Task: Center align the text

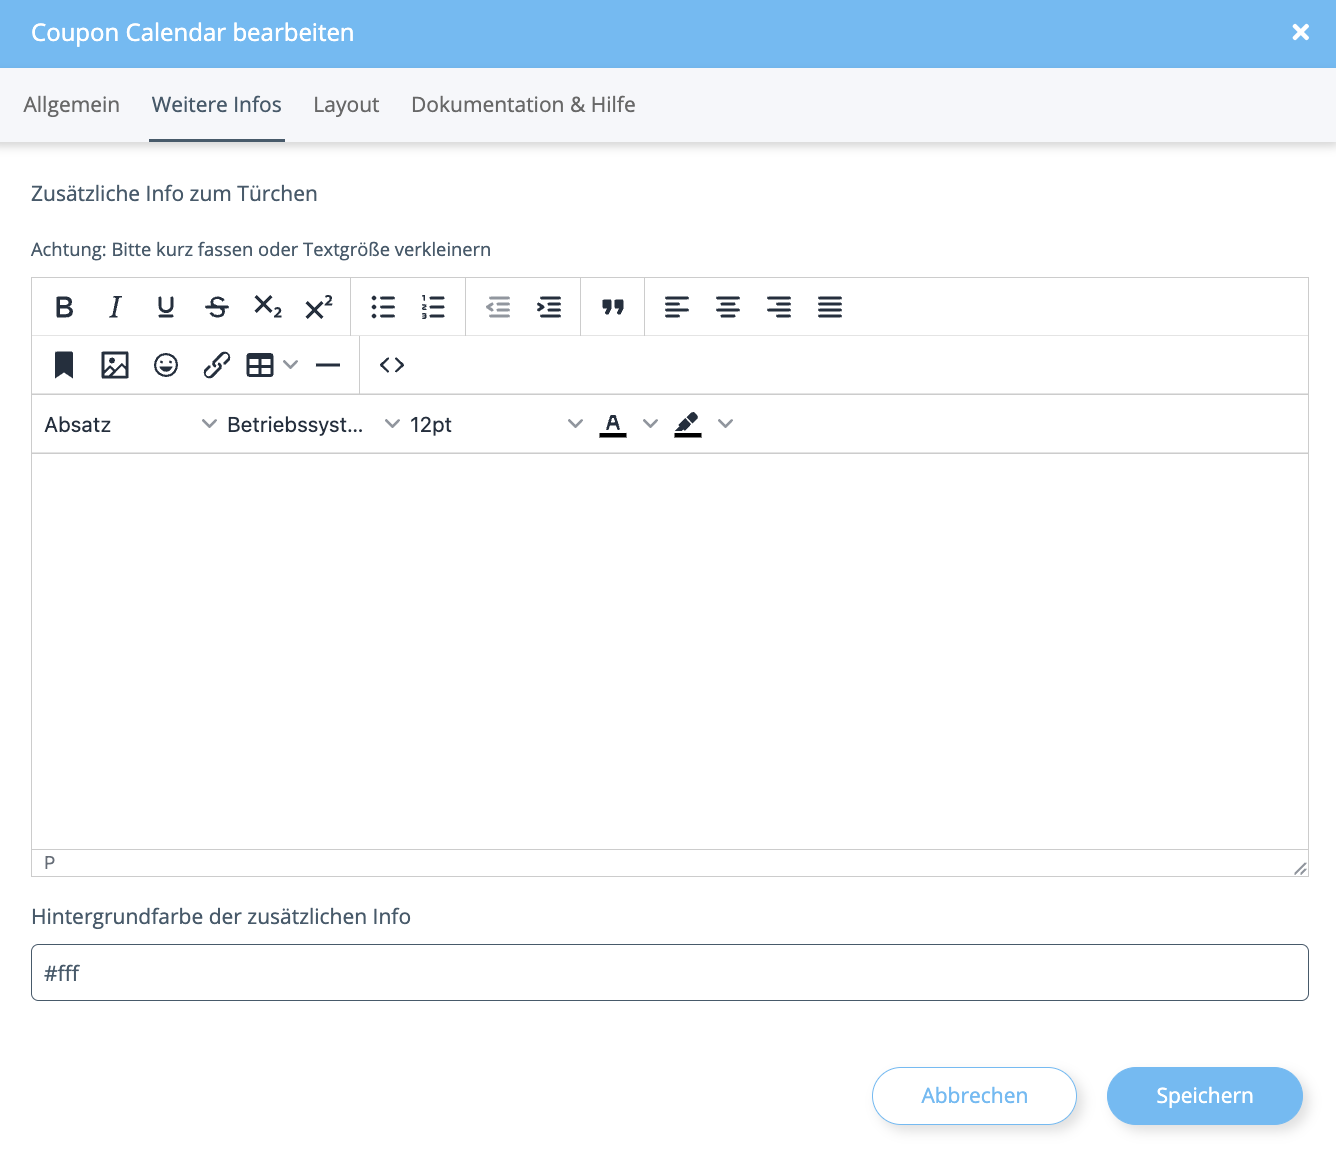Action: tap(728, 307)
